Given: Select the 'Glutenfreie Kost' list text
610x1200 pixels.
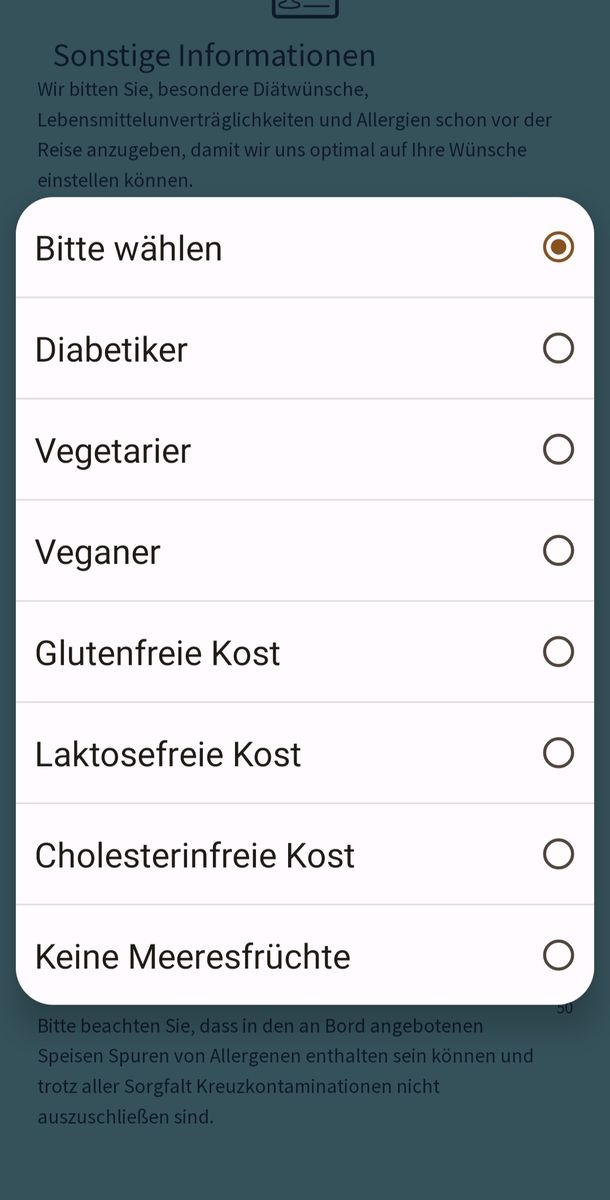Looking at the screenshot, I should click(x=158, y=653).
